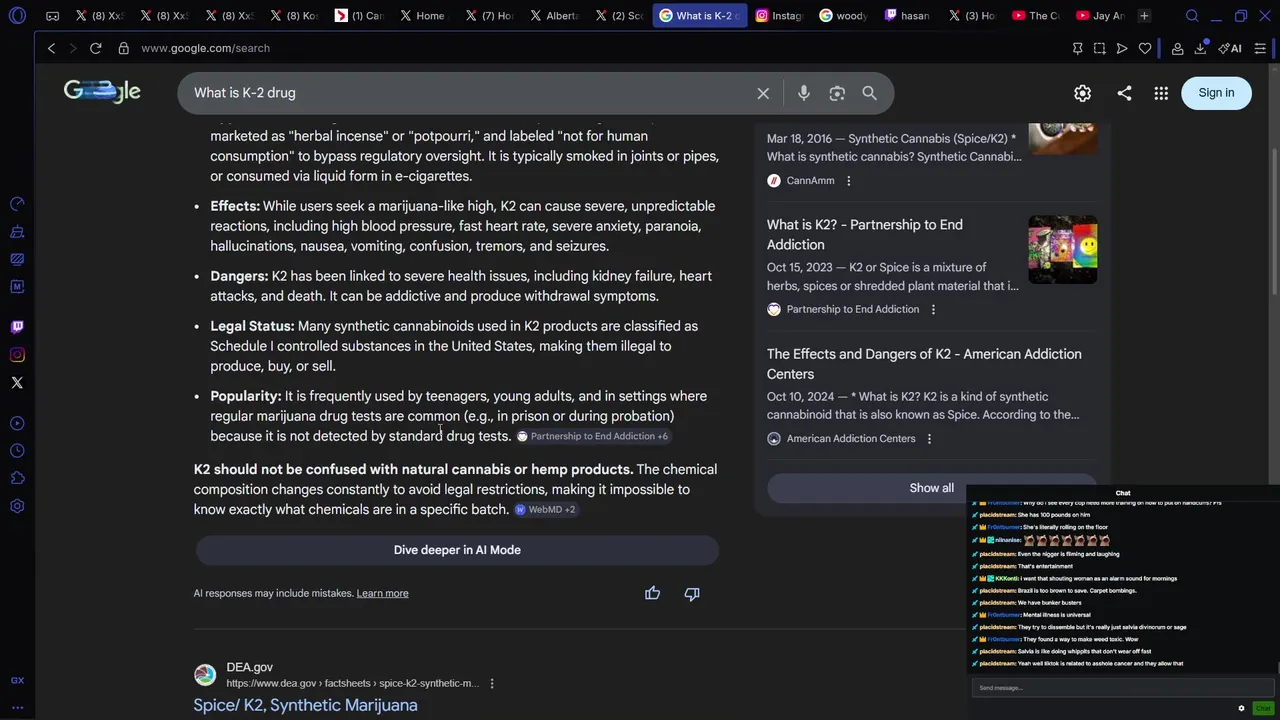This screenshot has height=720, width=1280.
Task: Start a Google voice search
Action: coord(804,93)
